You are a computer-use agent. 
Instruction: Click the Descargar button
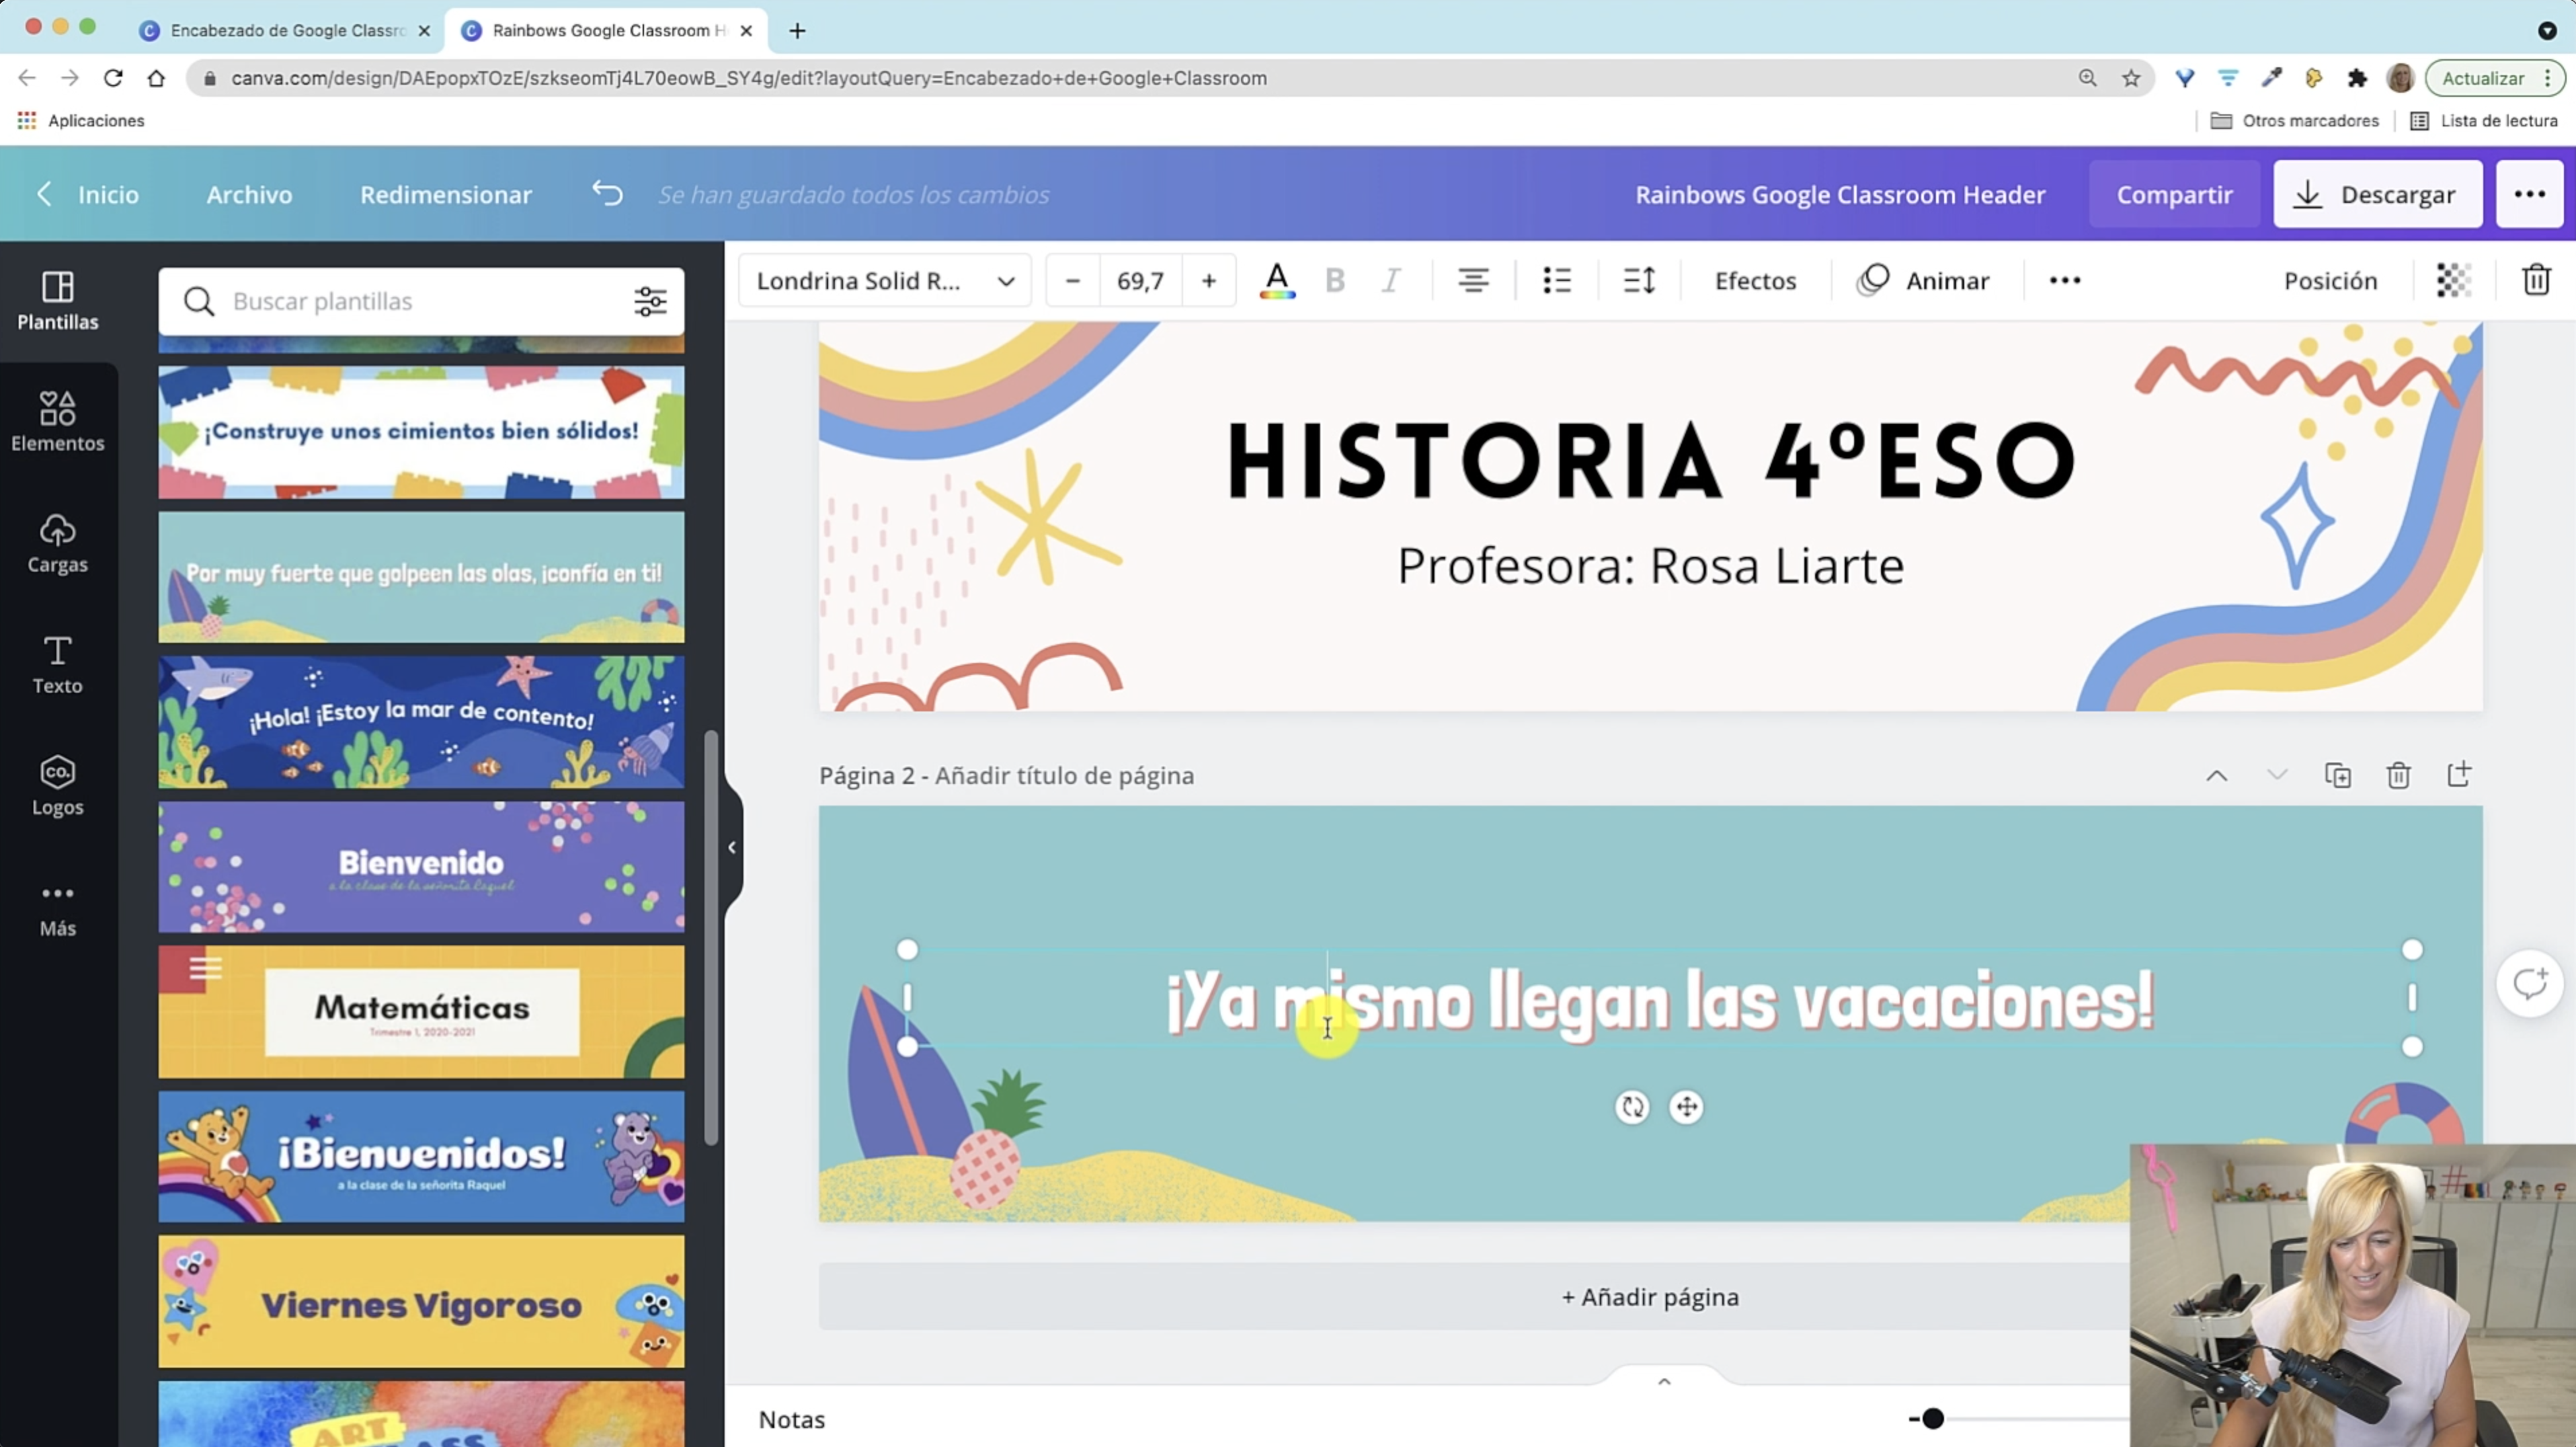coord(2377,194)
